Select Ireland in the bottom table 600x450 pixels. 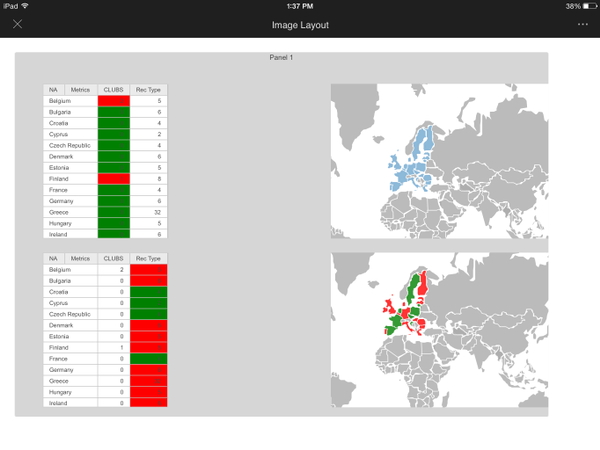58,403
